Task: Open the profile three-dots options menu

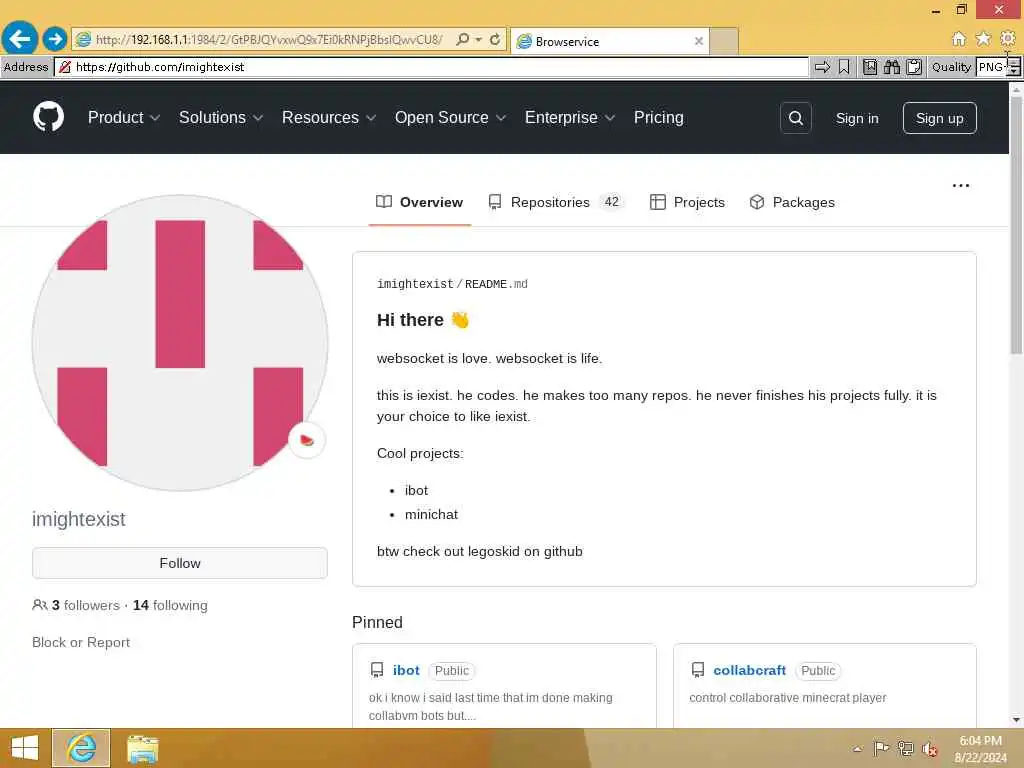Action: click(961, 185)
